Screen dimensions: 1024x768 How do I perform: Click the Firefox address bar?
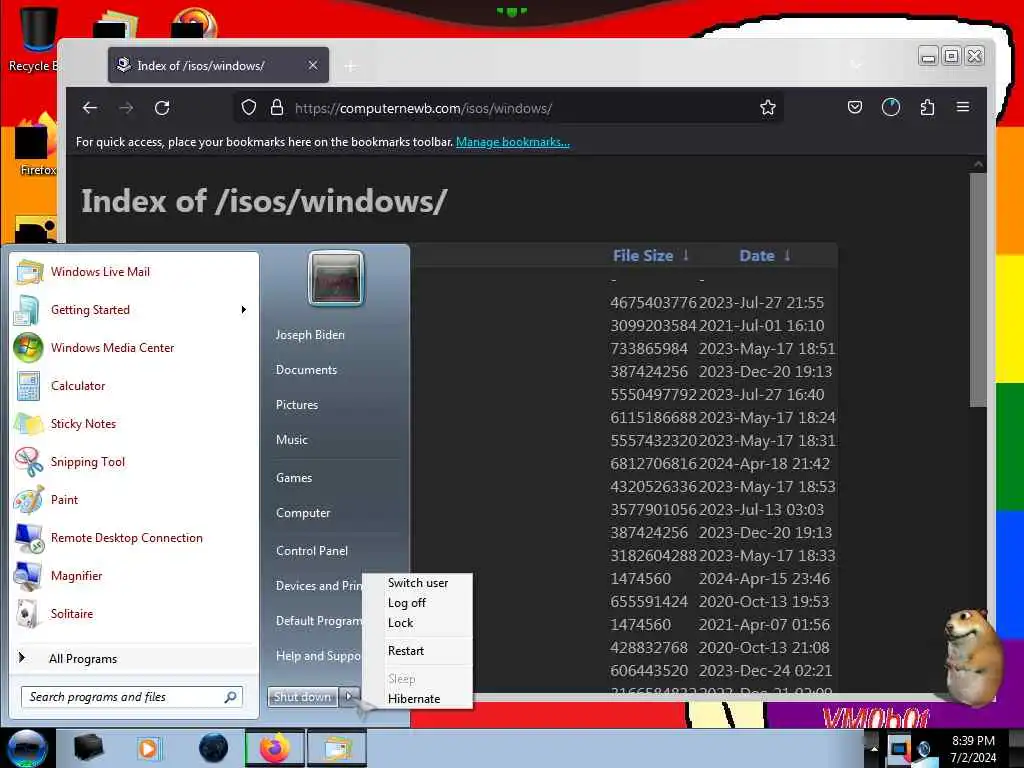509,108
